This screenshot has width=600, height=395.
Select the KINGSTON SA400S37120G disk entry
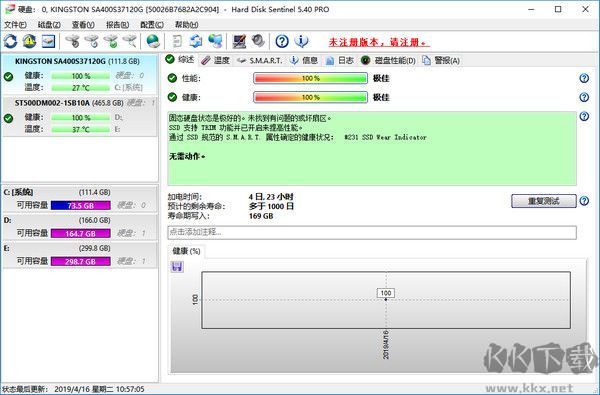tap(80, 75)
